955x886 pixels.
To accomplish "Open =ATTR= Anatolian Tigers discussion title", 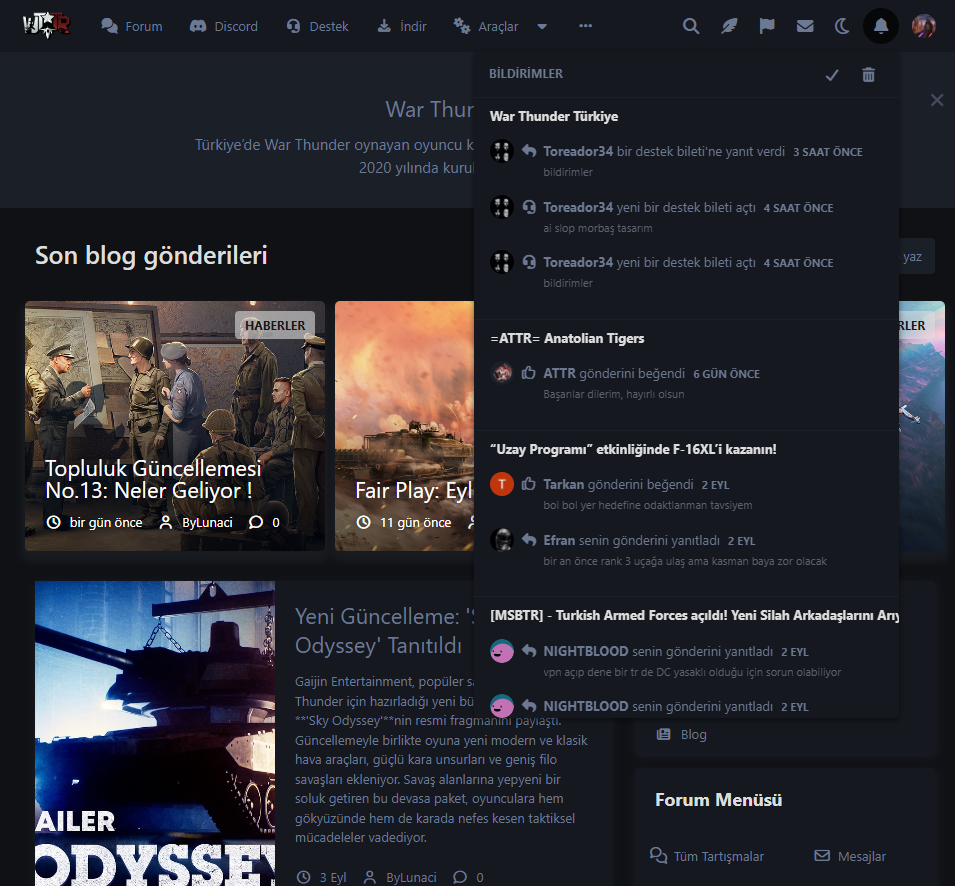I will coord(567,339).
